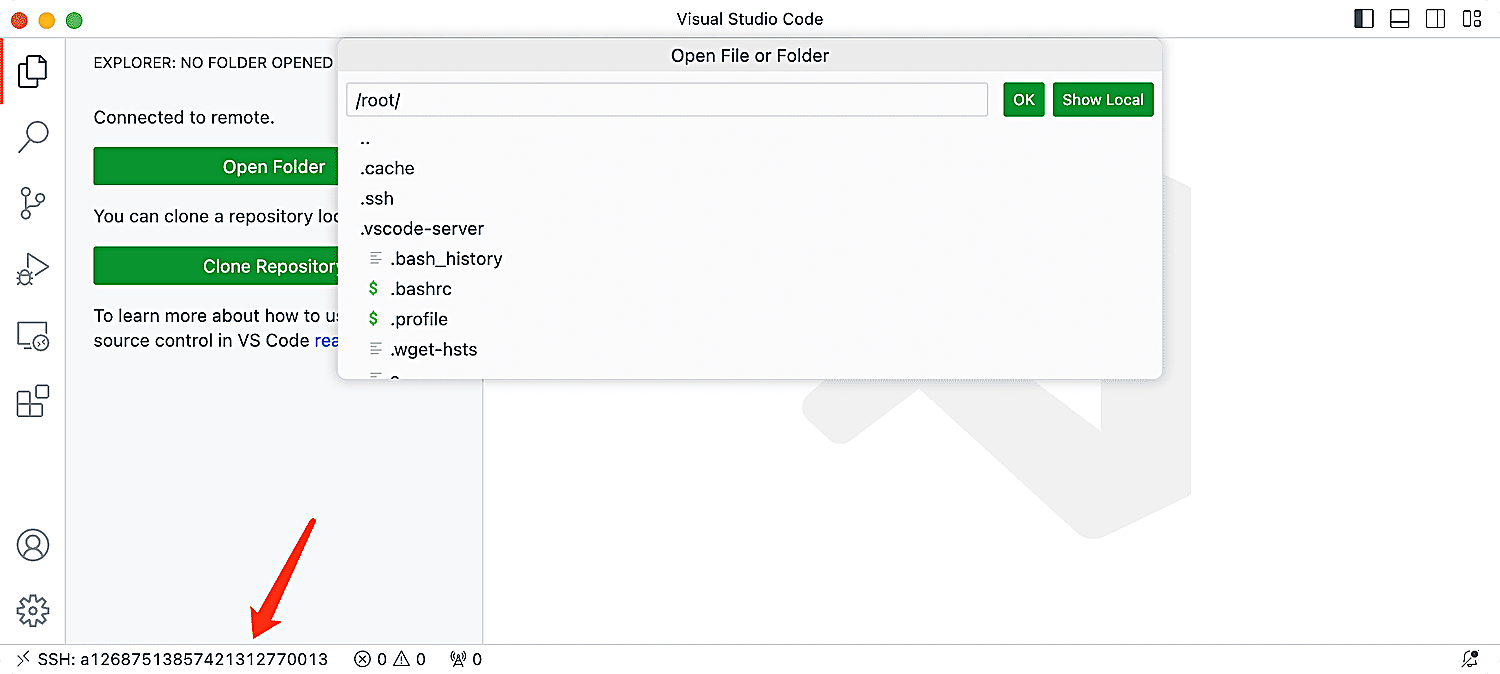Select the .vscode-server folder

coord(750,229)
